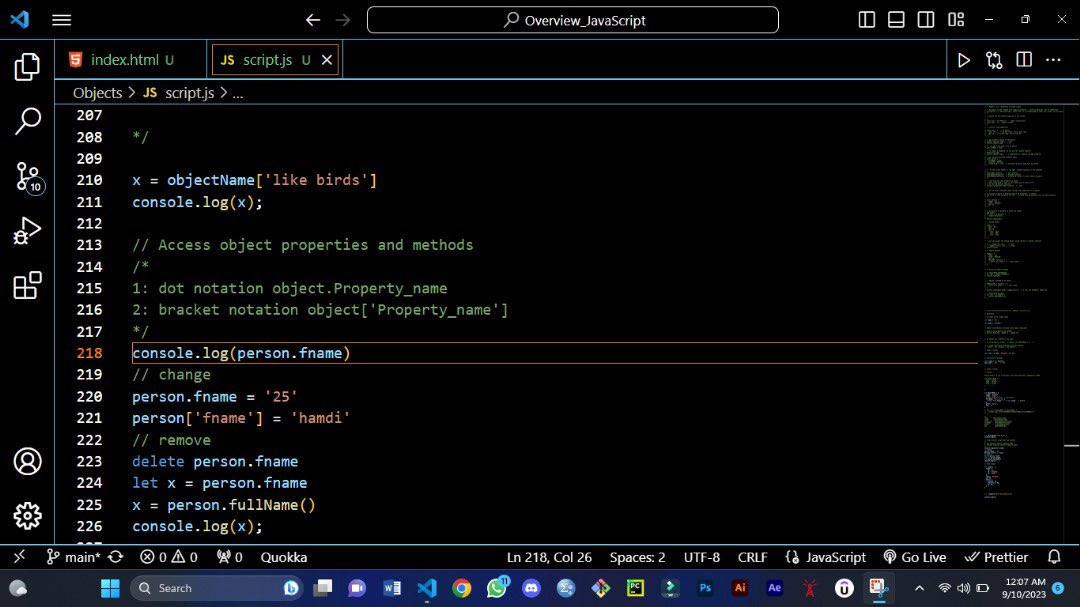The height and width of the screenshot is (607, 1080).
Task: Open the Explorer view in activity bar
Action: coord(28,67)
